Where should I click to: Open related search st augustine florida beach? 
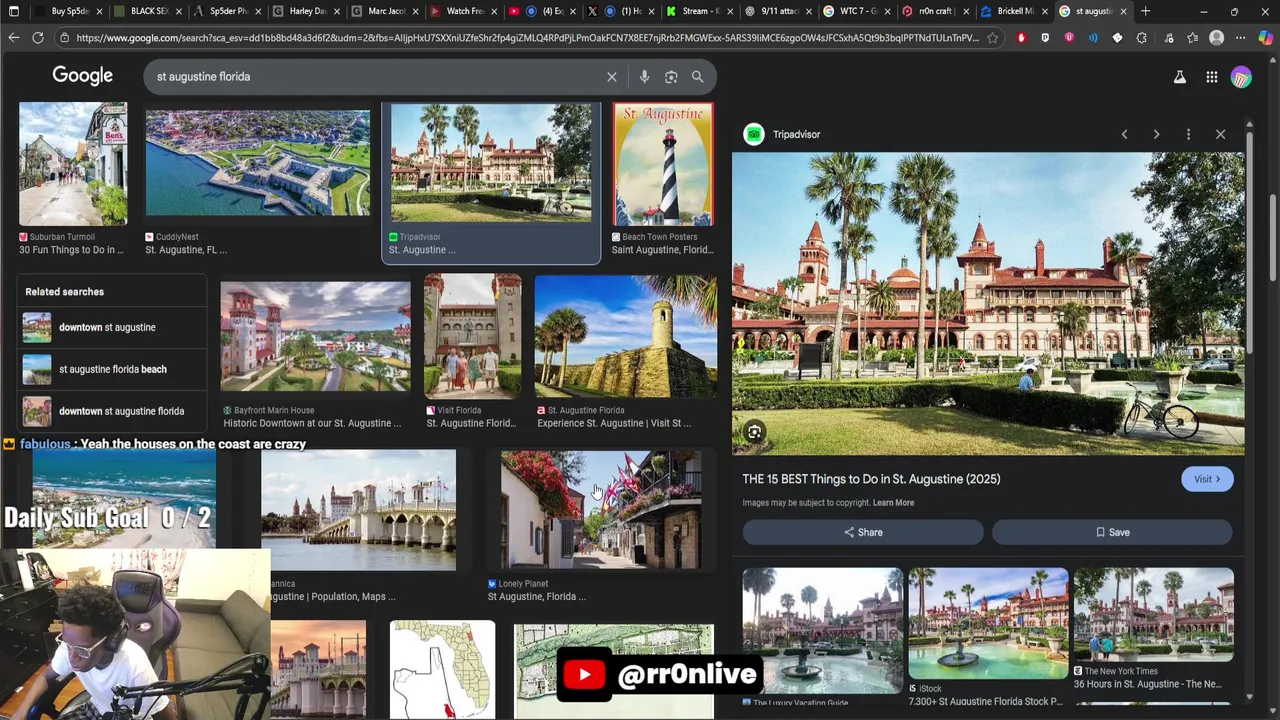click(x=111, y=370)
